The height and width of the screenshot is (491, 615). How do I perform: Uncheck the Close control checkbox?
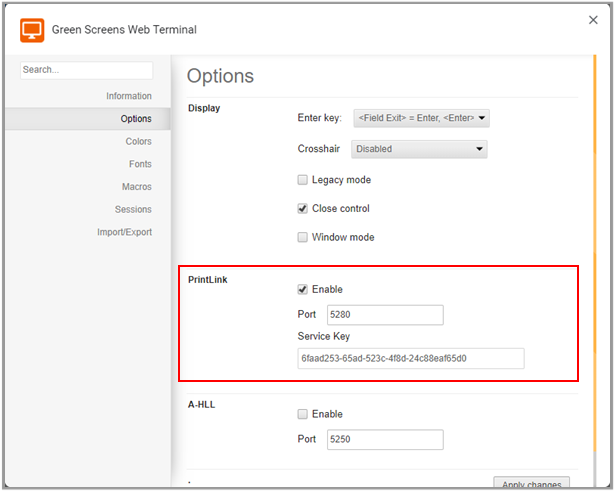pyautogui.click(x=302, y=209)
